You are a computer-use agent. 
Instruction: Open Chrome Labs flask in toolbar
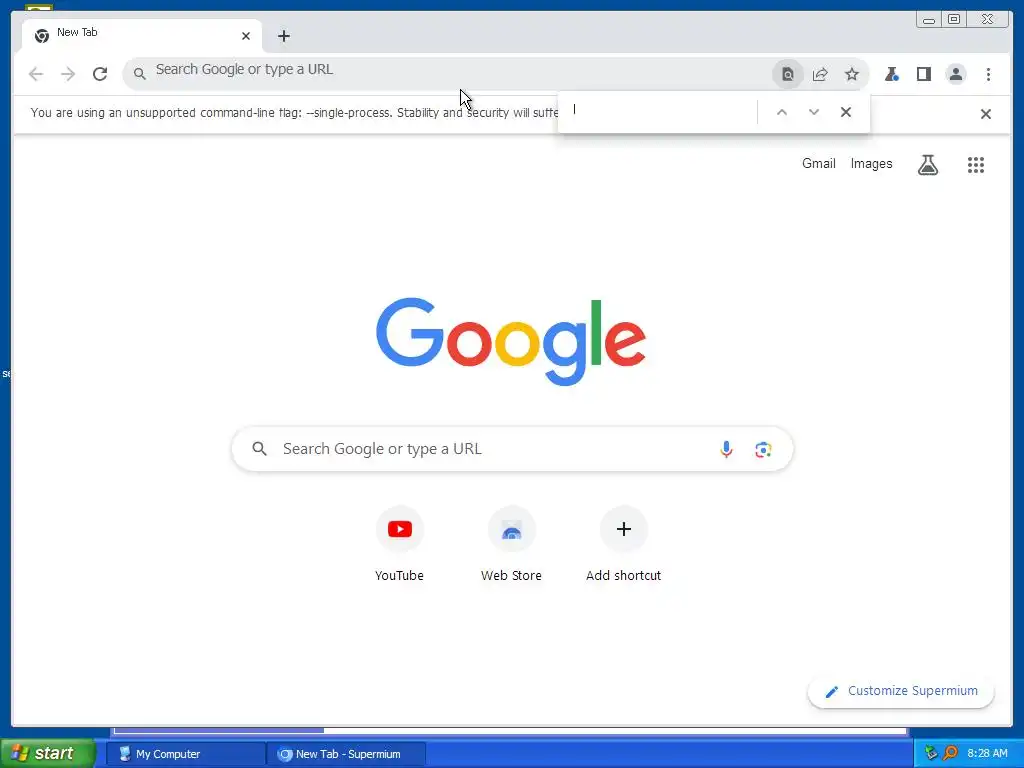[891, 74]
